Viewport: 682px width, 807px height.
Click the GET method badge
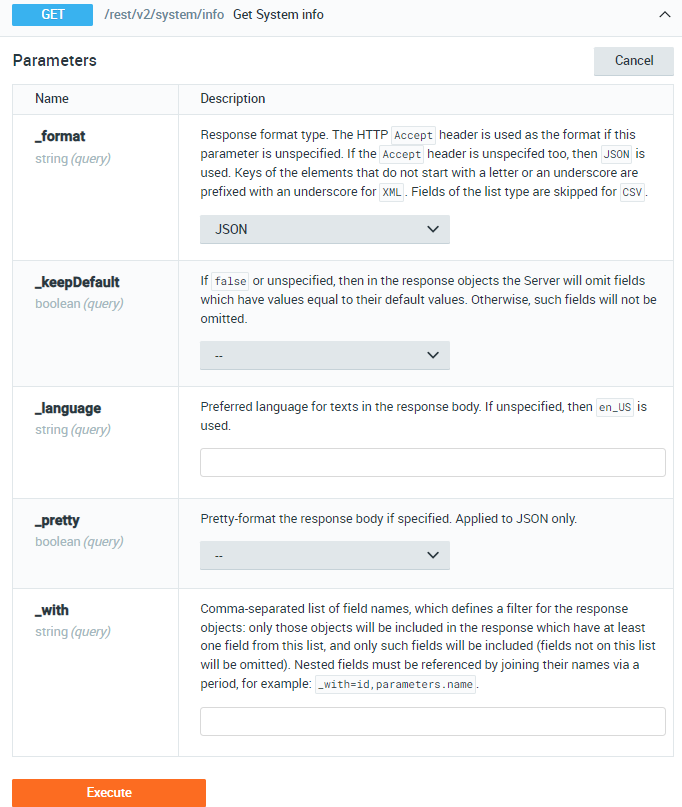point(52,15)
